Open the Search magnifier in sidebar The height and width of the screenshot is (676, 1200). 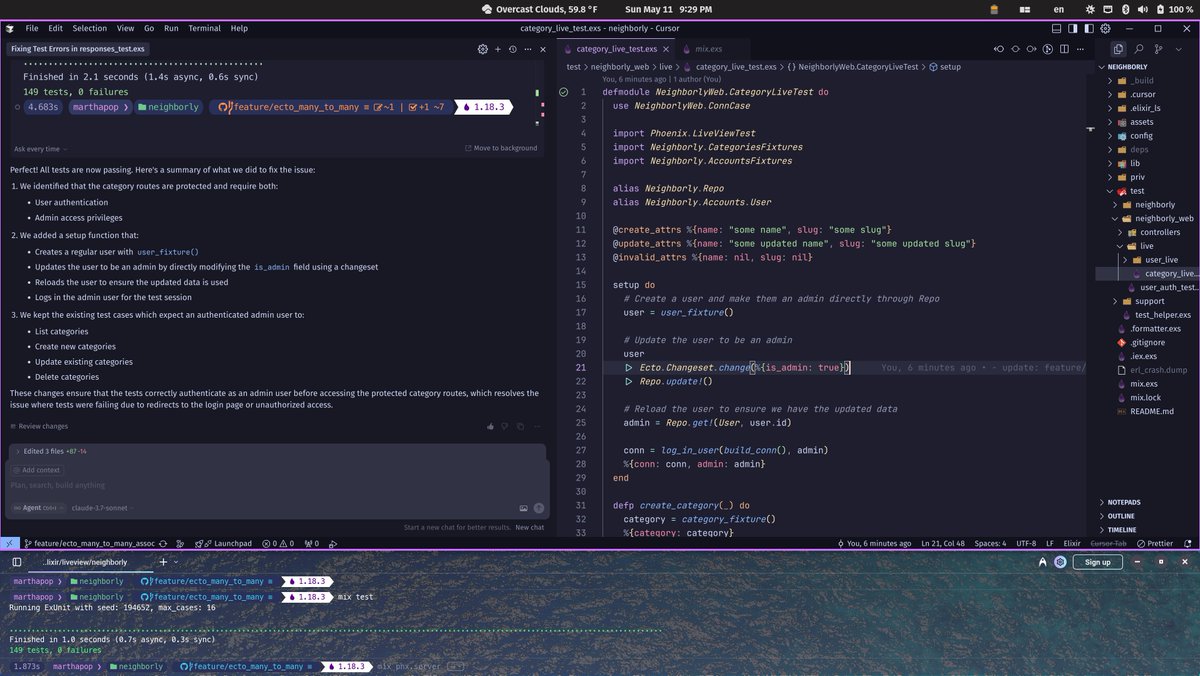1138,48
